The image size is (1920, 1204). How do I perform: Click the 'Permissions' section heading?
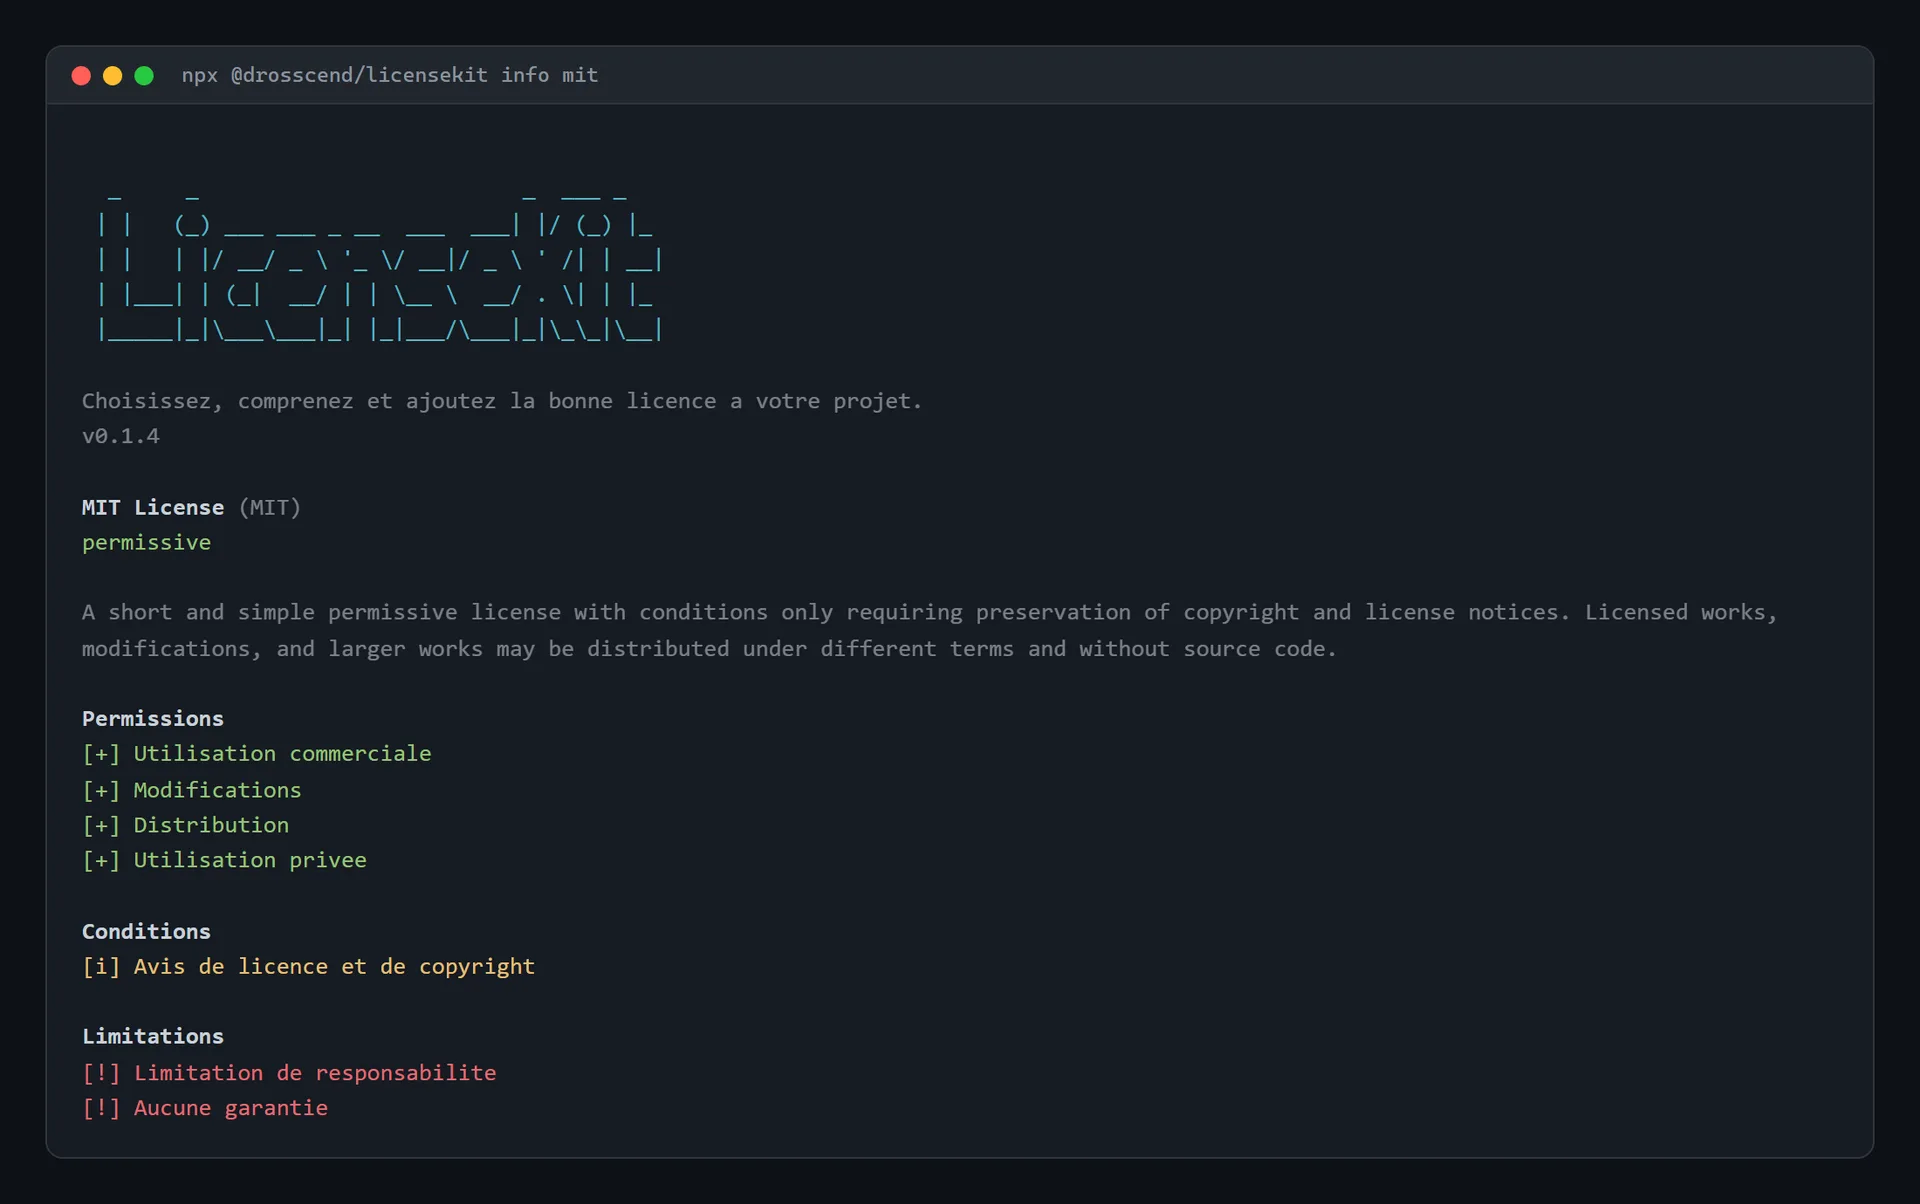click(x=153, y=719)
